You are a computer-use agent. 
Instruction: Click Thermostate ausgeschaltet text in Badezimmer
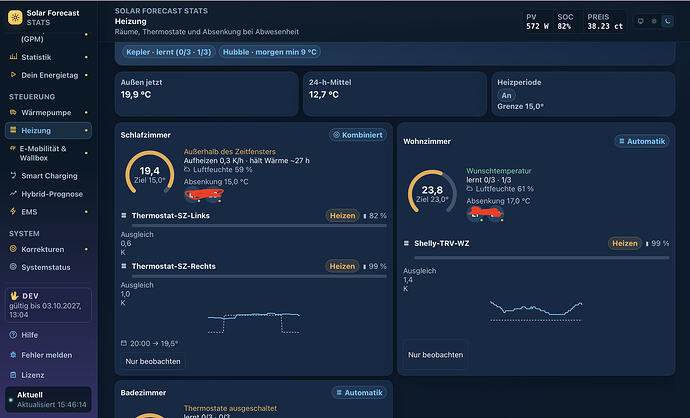coord(230,408)
